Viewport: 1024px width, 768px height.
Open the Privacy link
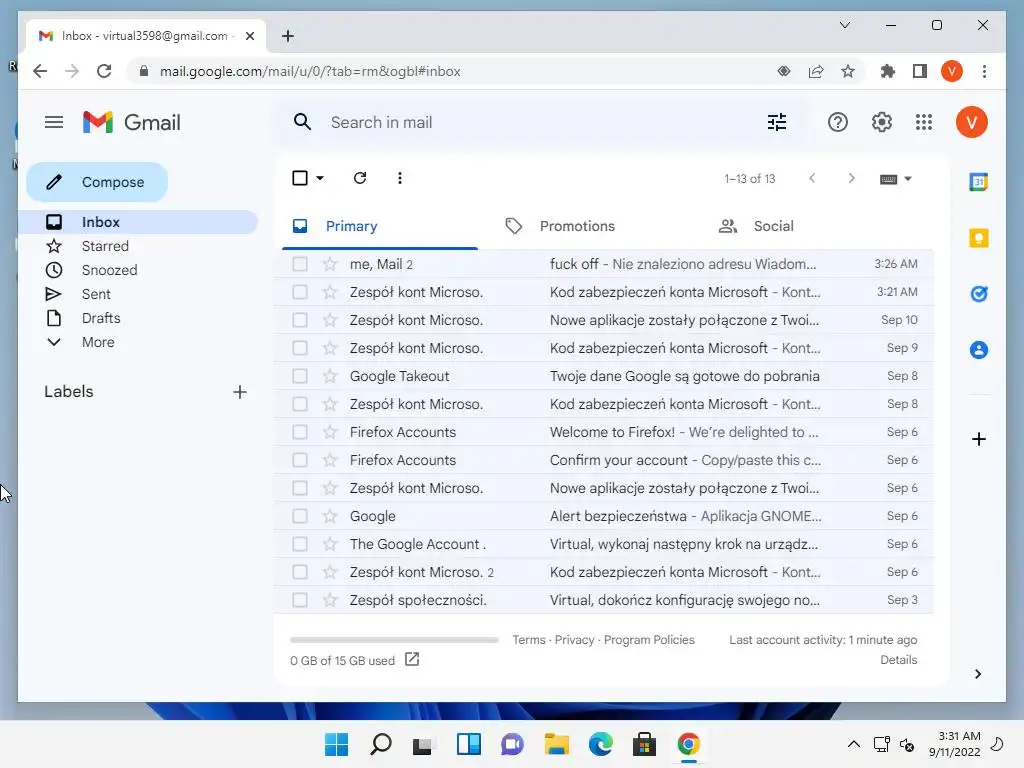574,640
